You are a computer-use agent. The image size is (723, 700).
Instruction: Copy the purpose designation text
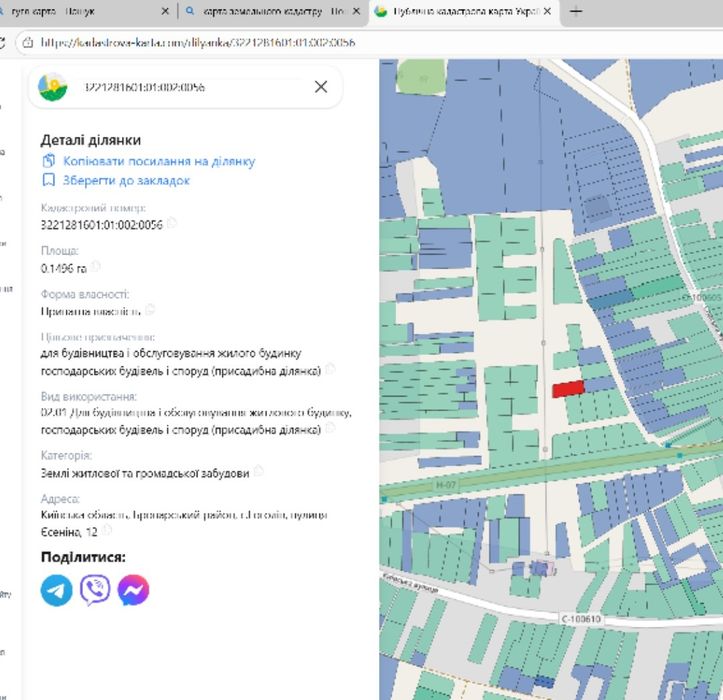pyautogui.click(x=331, y=369)
